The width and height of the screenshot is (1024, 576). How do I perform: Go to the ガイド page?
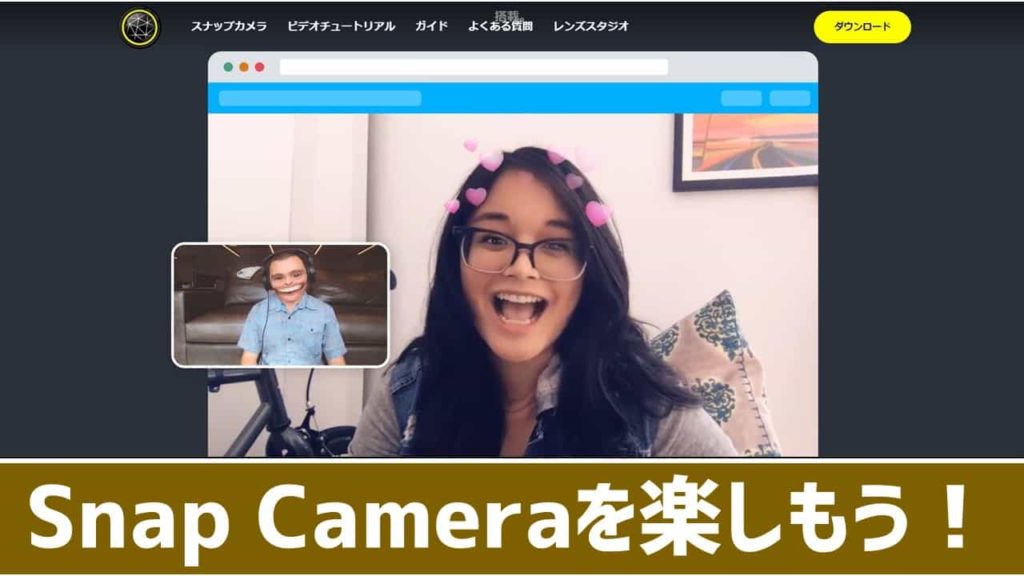click(x=431, y=26)
